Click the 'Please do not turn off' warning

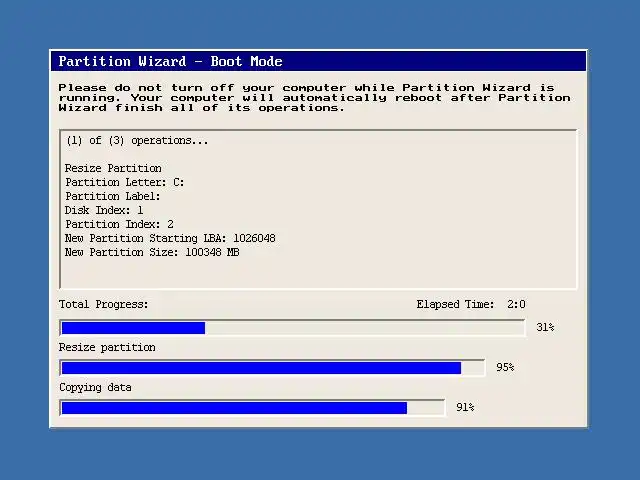point(314,98)
